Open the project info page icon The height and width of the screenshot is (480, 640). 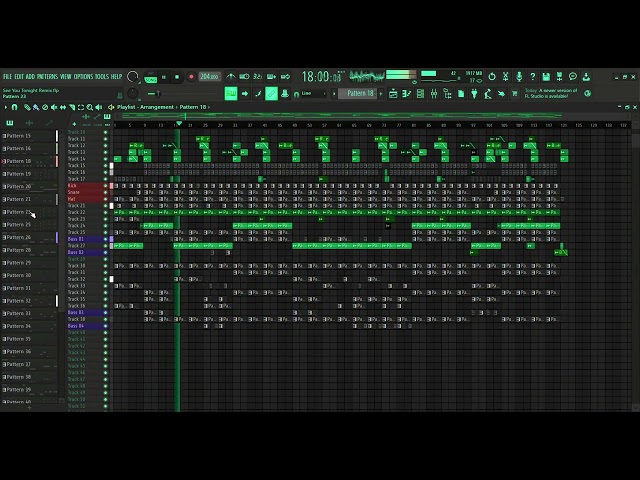461,94
